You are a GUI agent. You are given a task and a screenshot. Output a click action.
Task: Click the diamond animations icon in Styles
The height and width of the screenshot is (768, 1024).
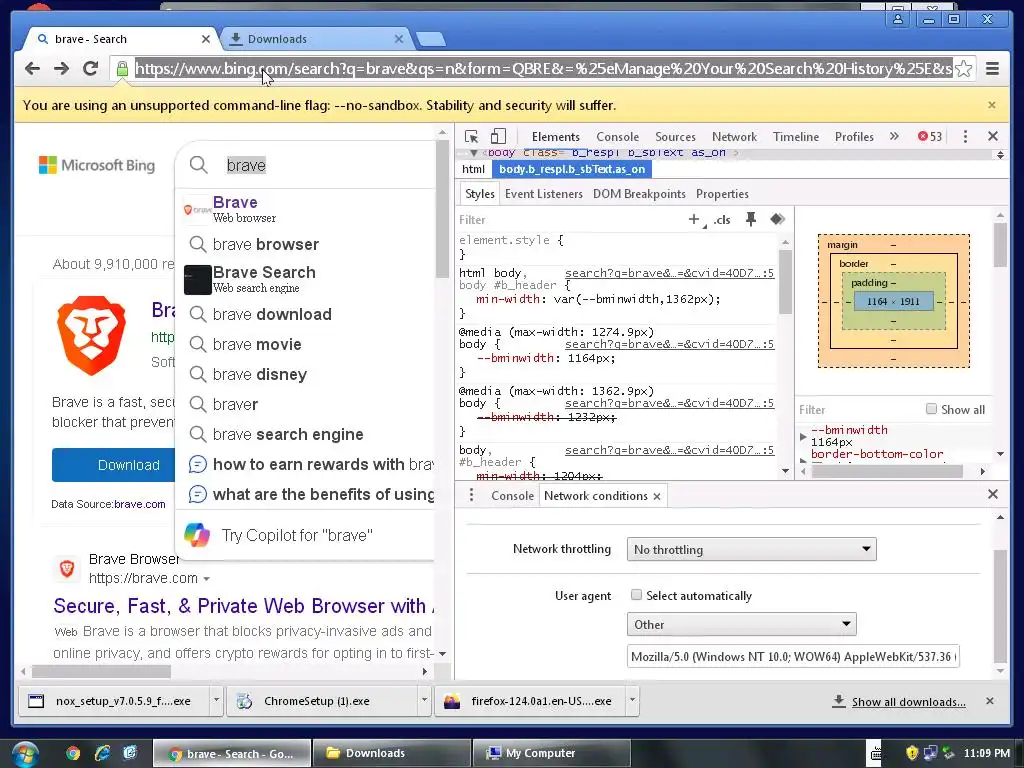point(777,219)
